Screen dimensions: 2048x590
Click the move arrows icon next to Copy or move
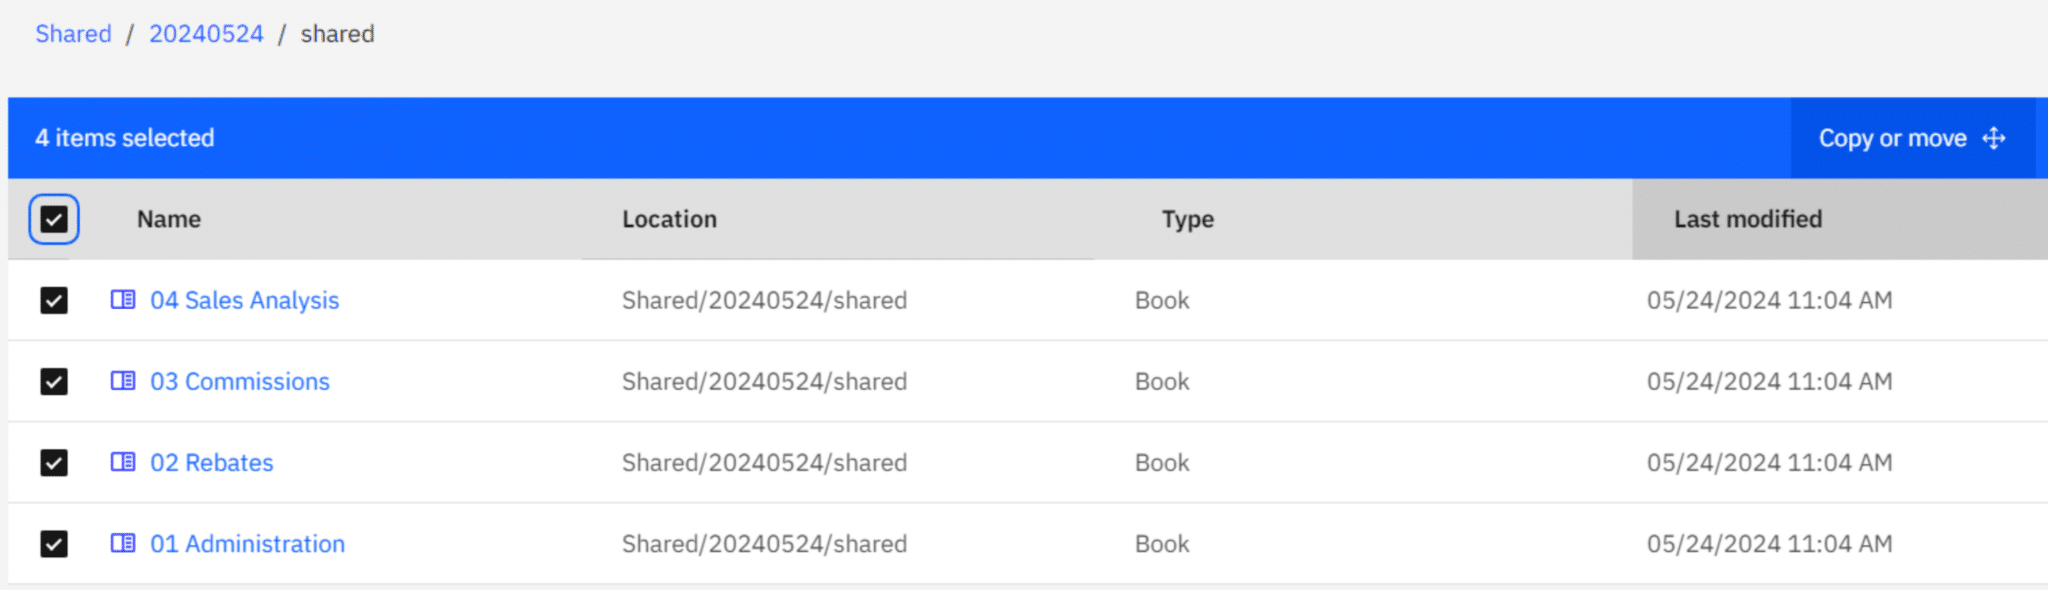click(x=1994, y=138)
